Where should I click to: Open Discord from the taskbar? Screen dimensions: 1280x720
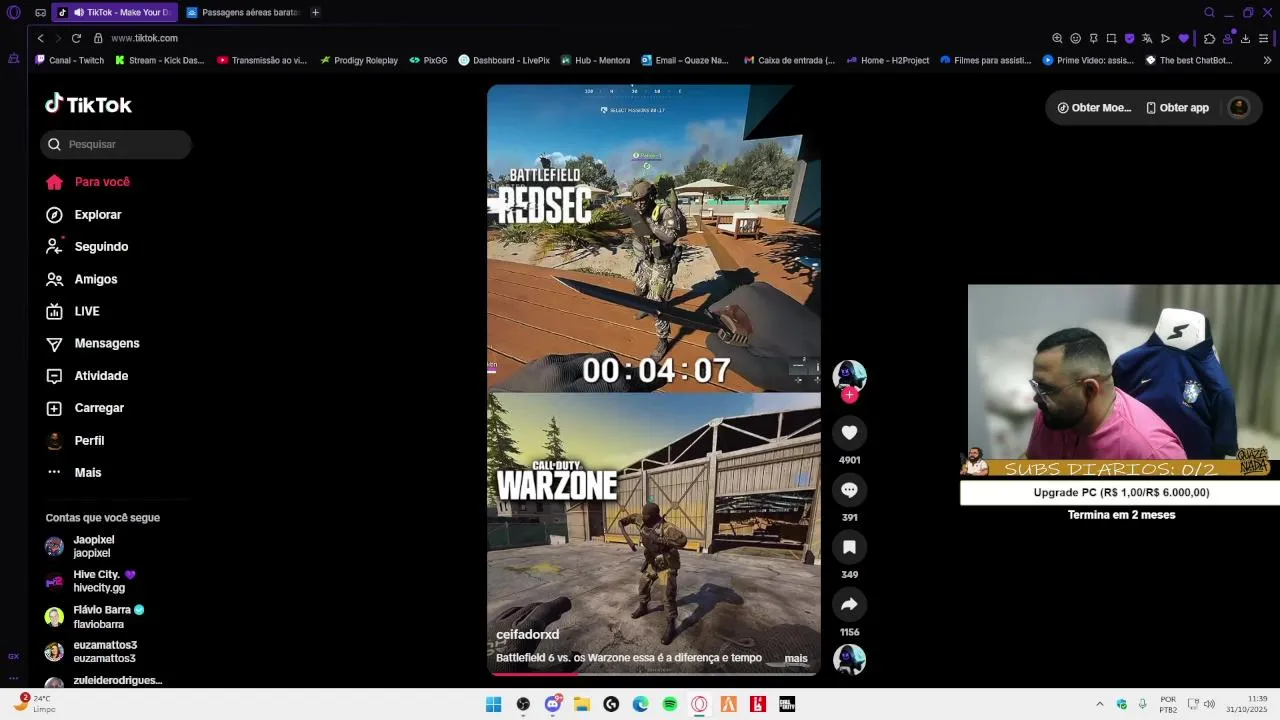552,705
